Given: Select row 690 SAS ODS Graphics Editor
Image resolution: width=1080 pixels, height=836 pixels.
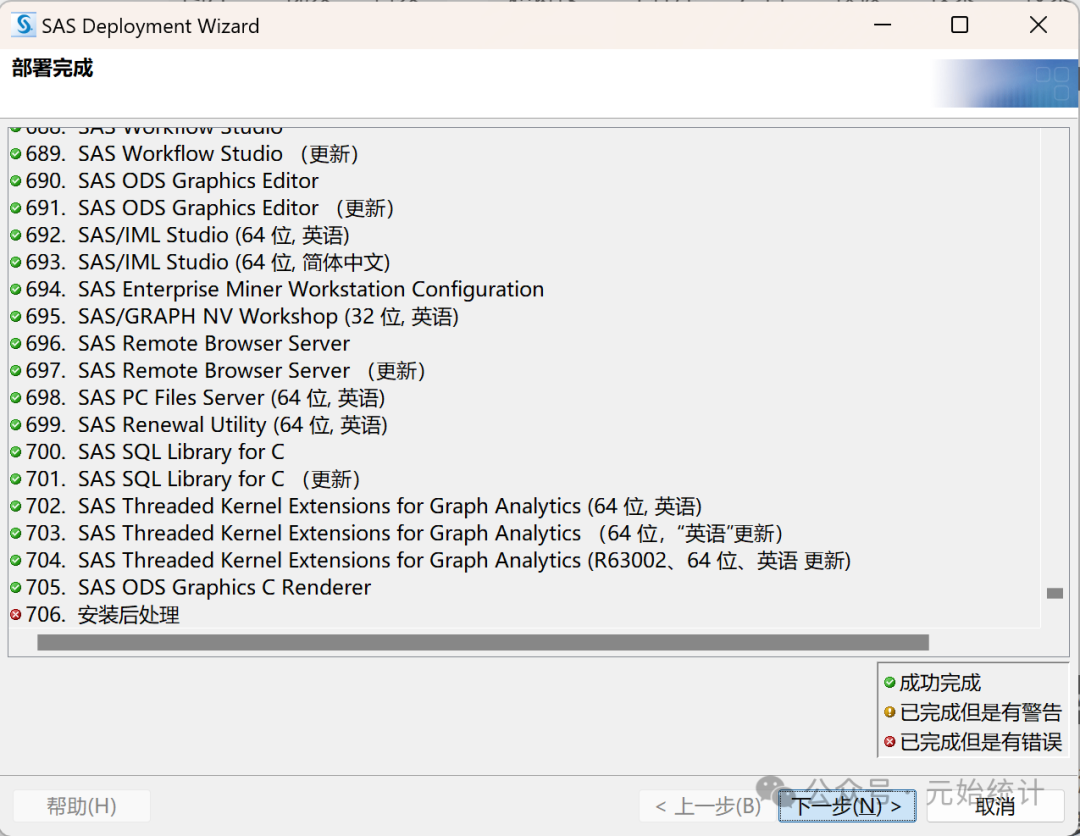Looking at the screenshot, I should [165, 181].
